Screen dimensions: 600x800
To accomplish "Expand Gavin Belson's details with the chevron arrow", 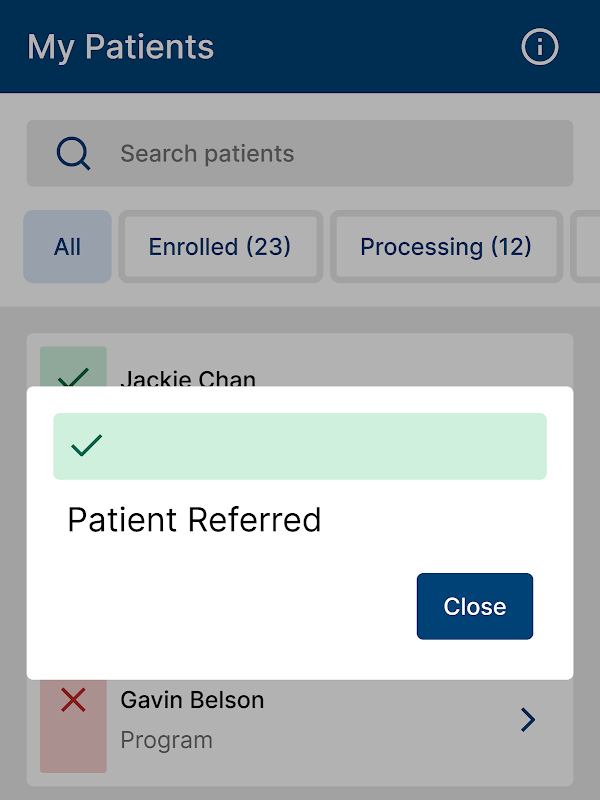I will pyautogui.click(x=528, y=719).
